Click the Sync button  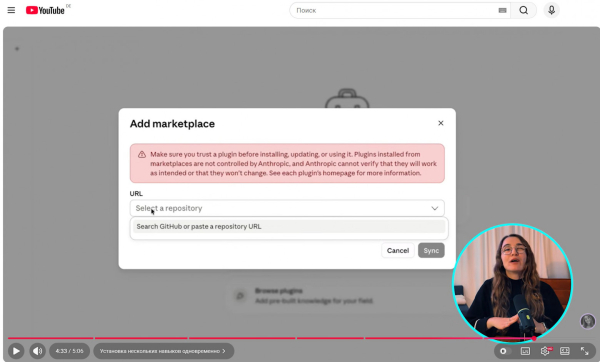pos(431,251)
